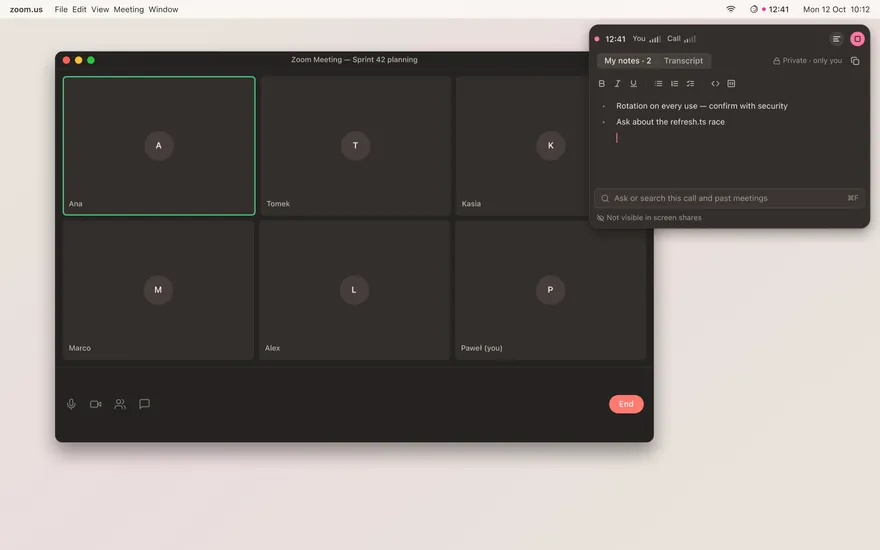Open the Meeting menu

129,9
